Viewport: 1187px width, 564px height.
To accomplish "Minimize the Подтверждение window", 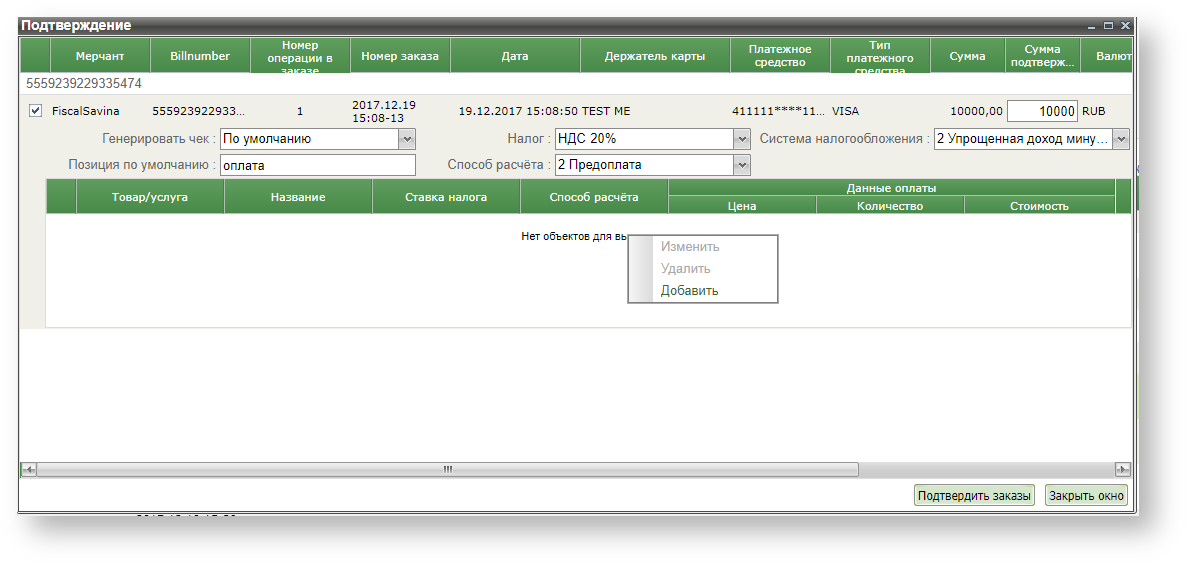I will click(x=1092, y=25).
